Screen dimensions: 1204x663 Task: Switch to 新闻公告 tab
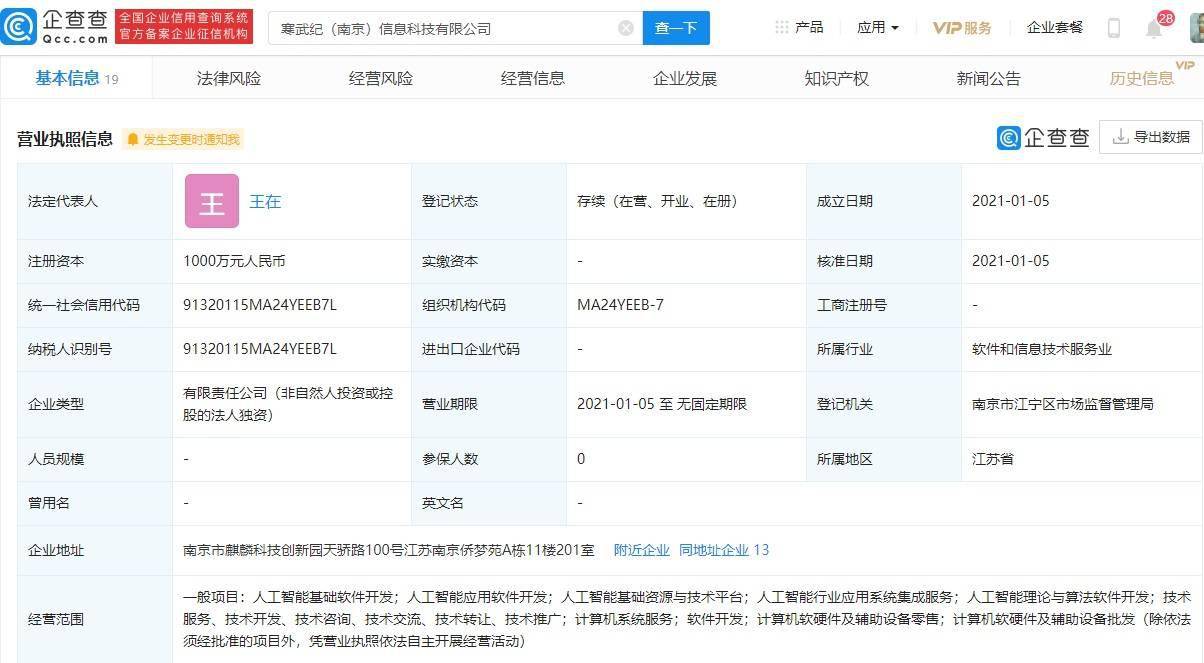[x=989, y=78]
